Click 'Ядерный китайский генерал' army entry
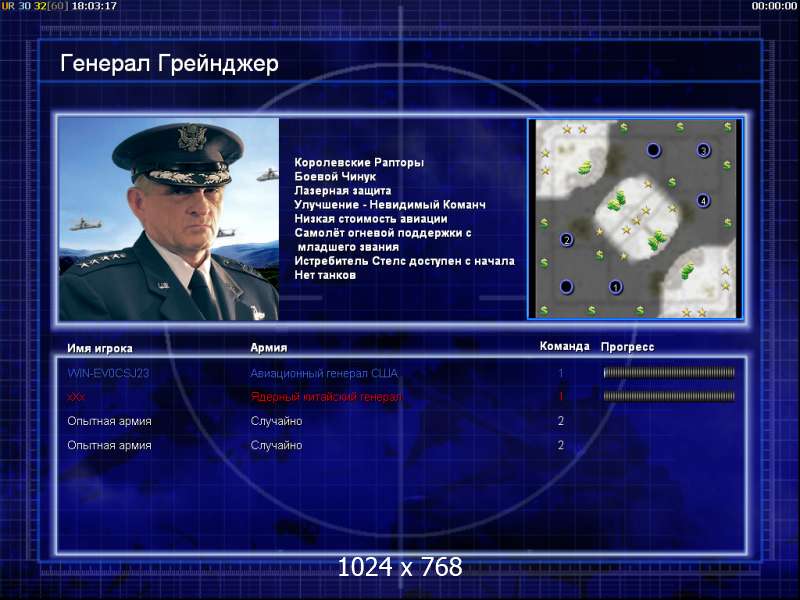The width and height of the screenshot is (800, 600). [x=327, y=397]
